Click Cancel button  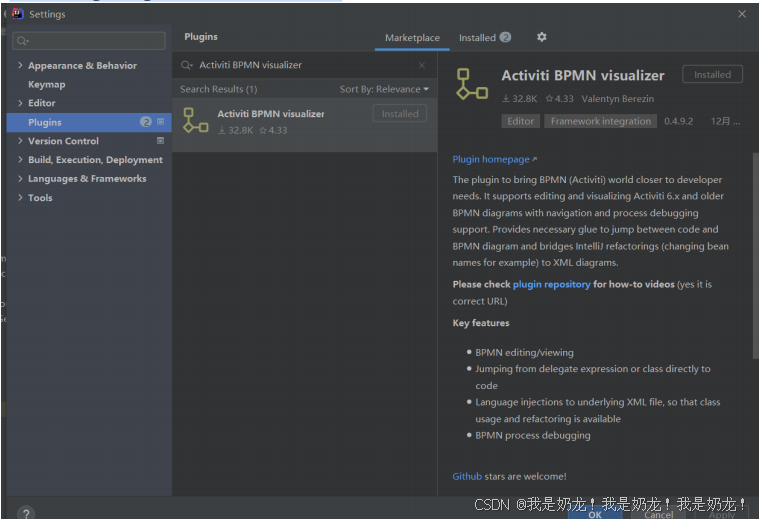[x=659, y=514]
